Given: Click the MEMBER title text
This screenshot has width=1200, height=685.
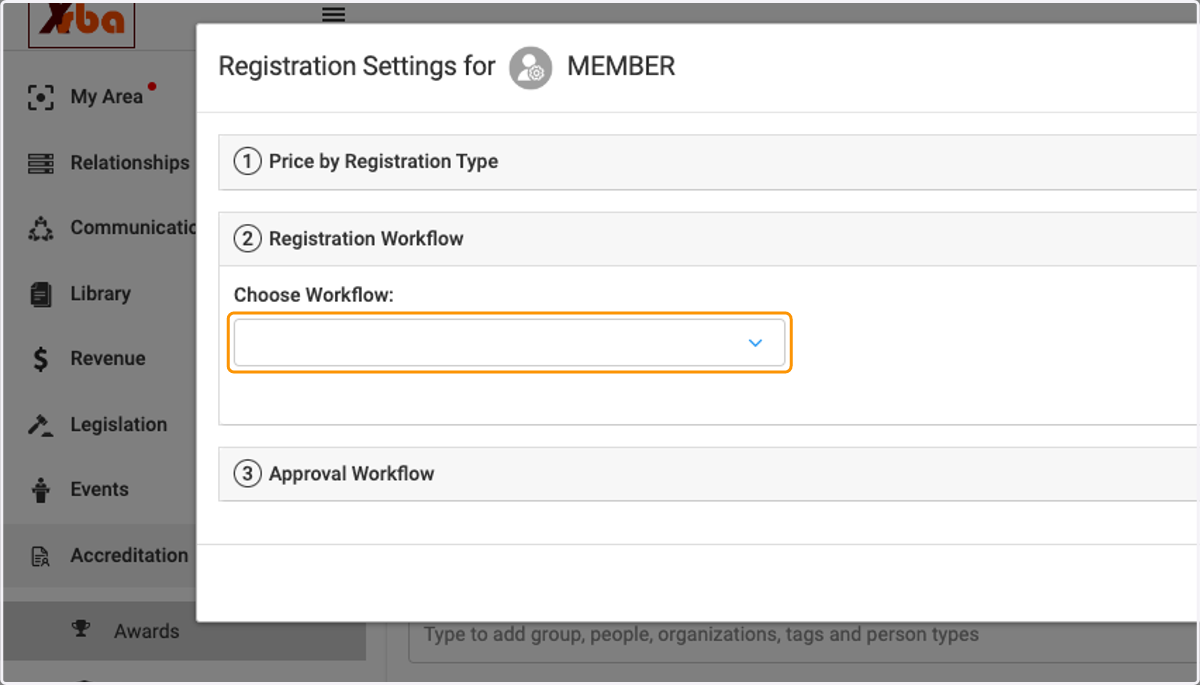Looking at the screenshot, I should (621, 67).
